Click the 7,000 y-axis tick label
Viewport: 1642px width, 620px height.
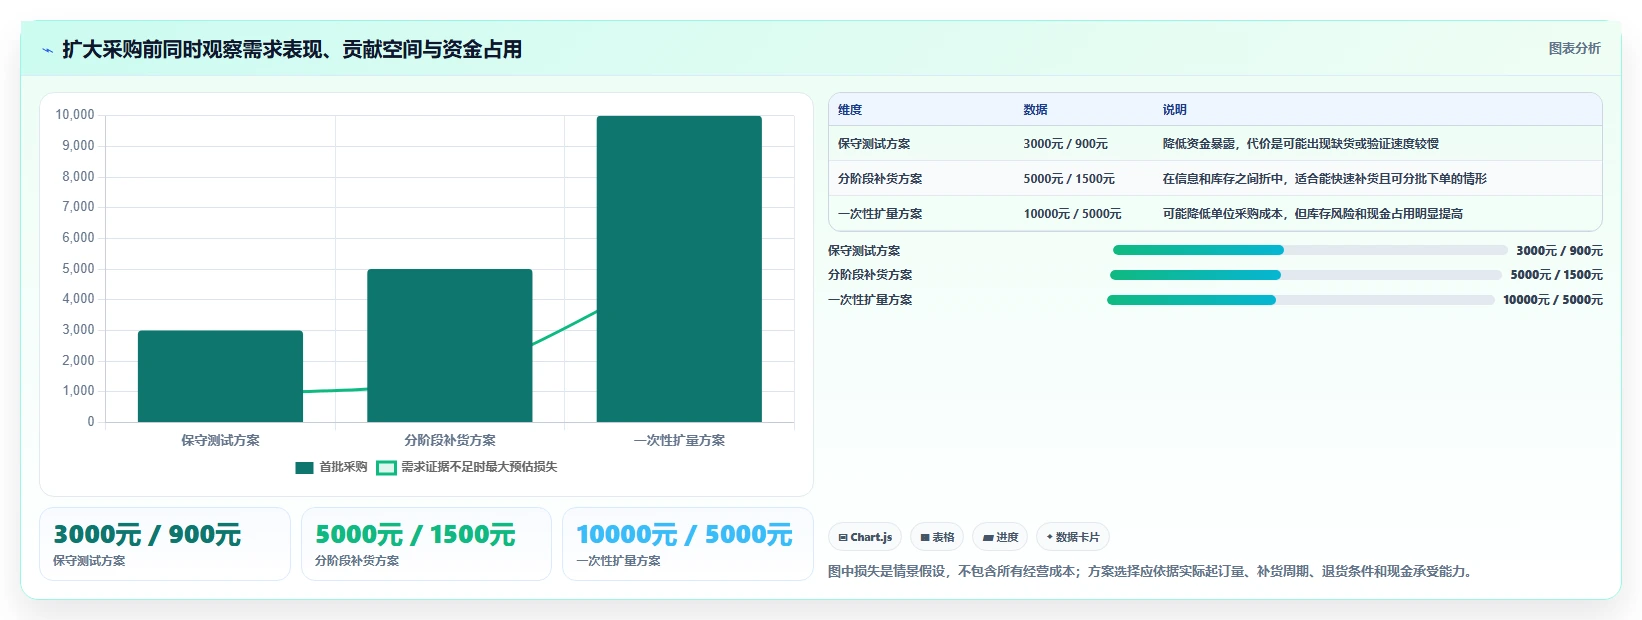point(78,207)
